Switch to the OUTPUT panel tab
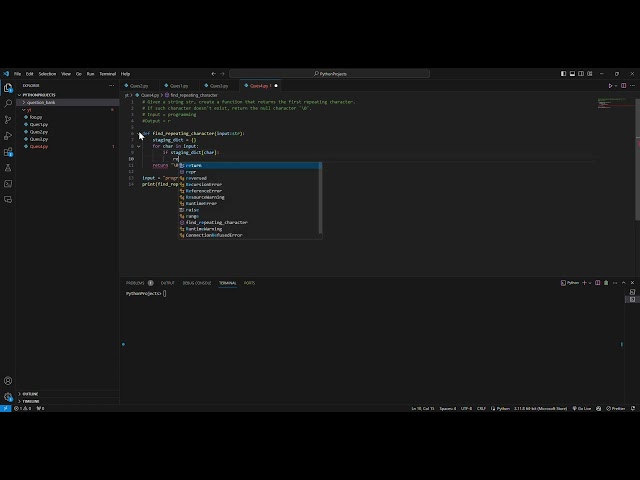 point(167,283)
